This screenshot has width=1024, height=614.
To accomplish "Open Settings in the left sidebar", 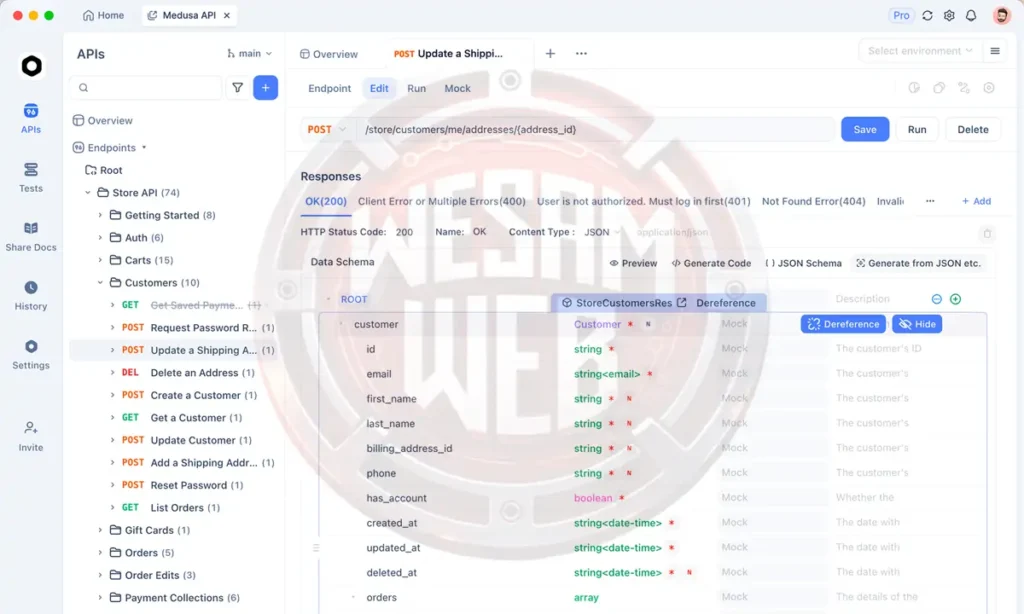I will [31, 355].
